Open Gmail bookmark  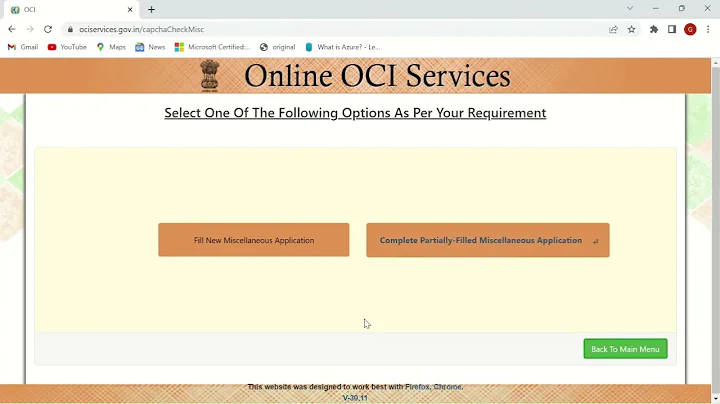pyautogui.click(x=23, y=47)
